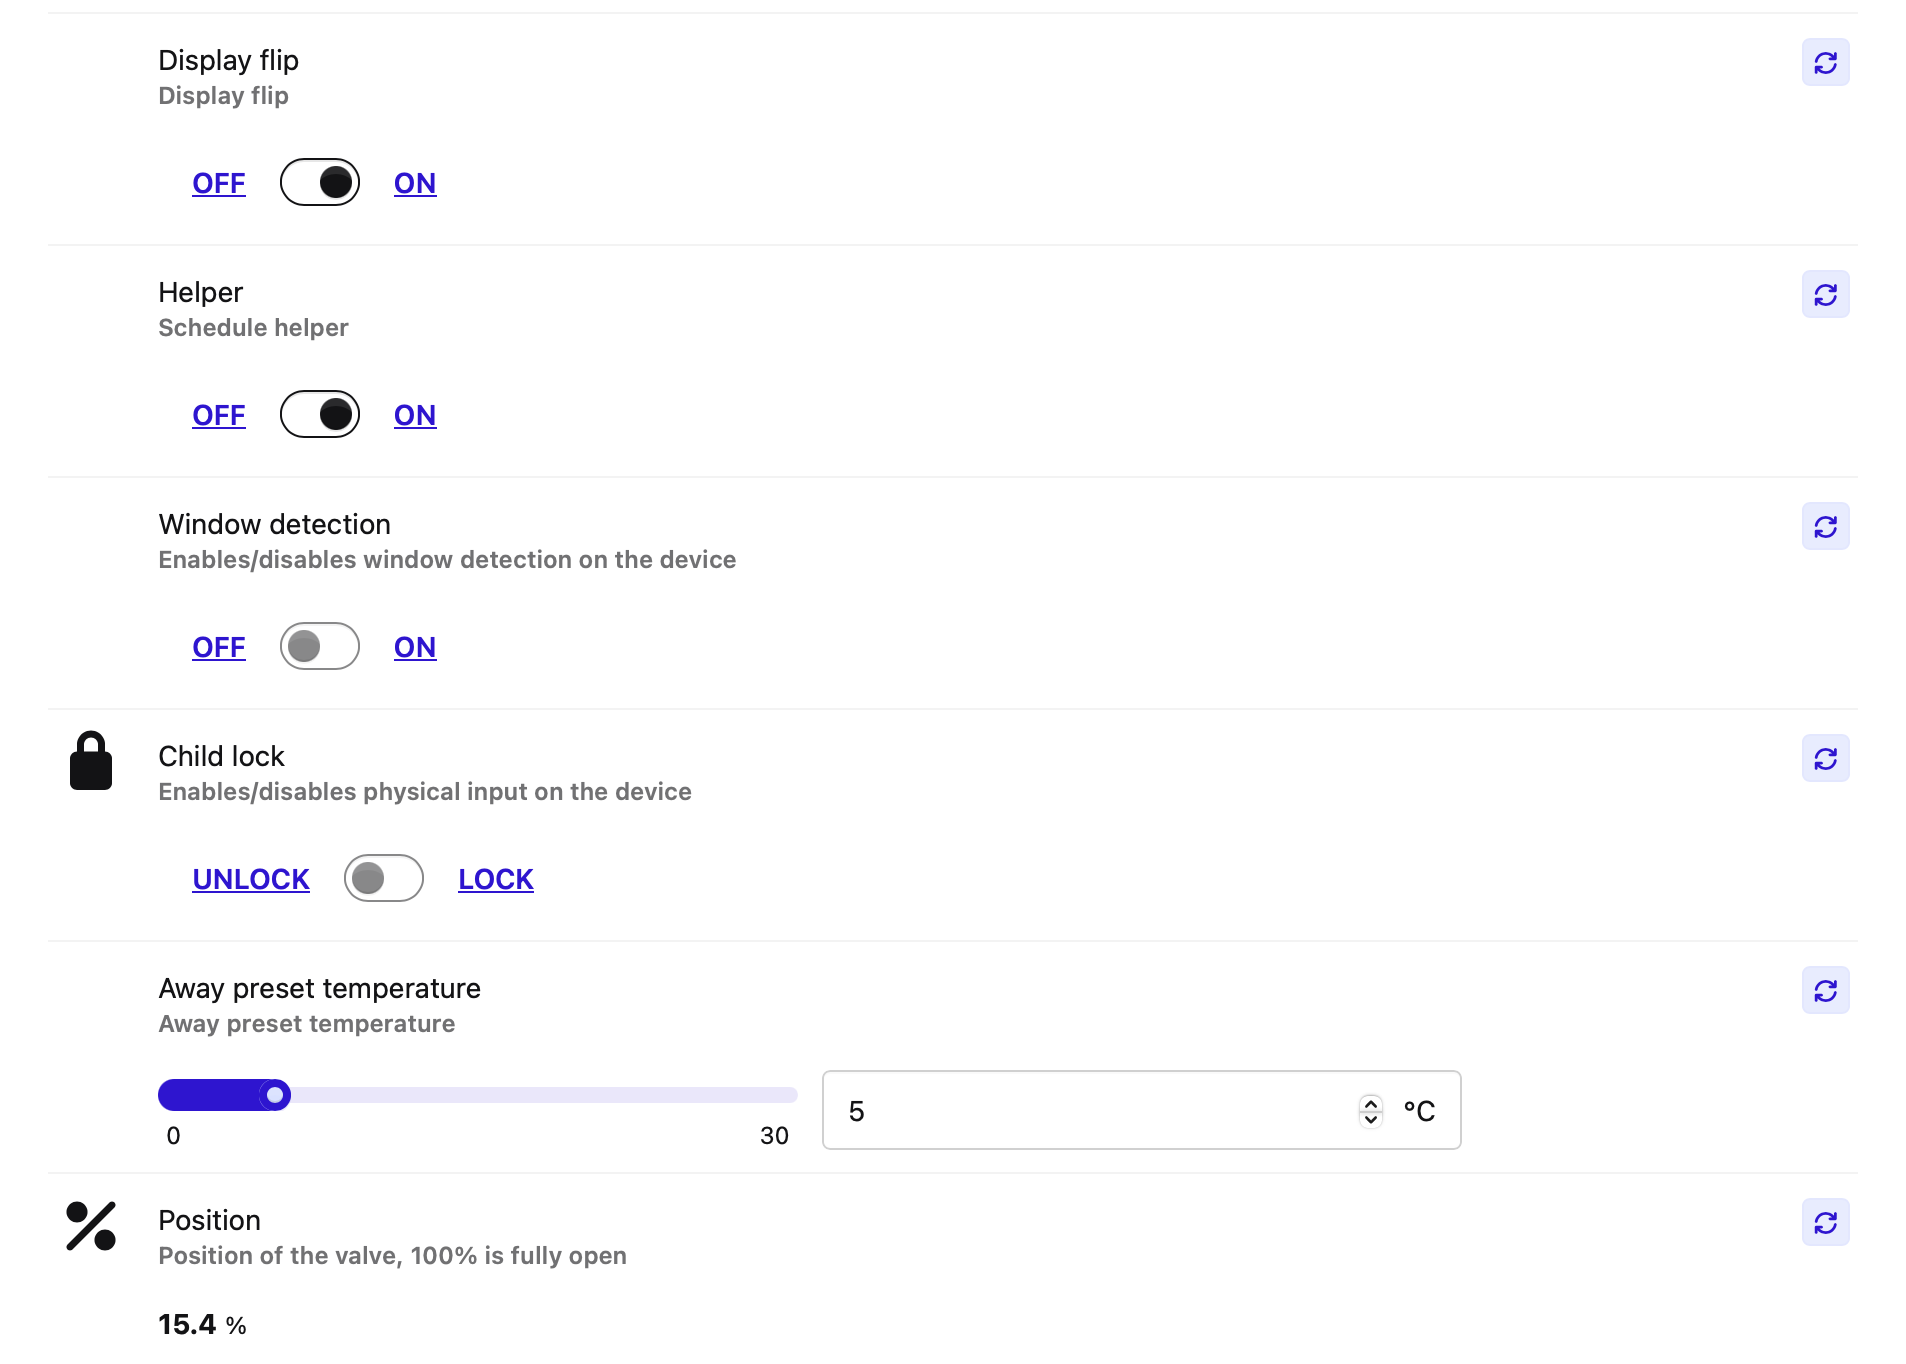1906x1364 pixels.
Task: Click the Away preset temperature slider
Action: 478,1095
